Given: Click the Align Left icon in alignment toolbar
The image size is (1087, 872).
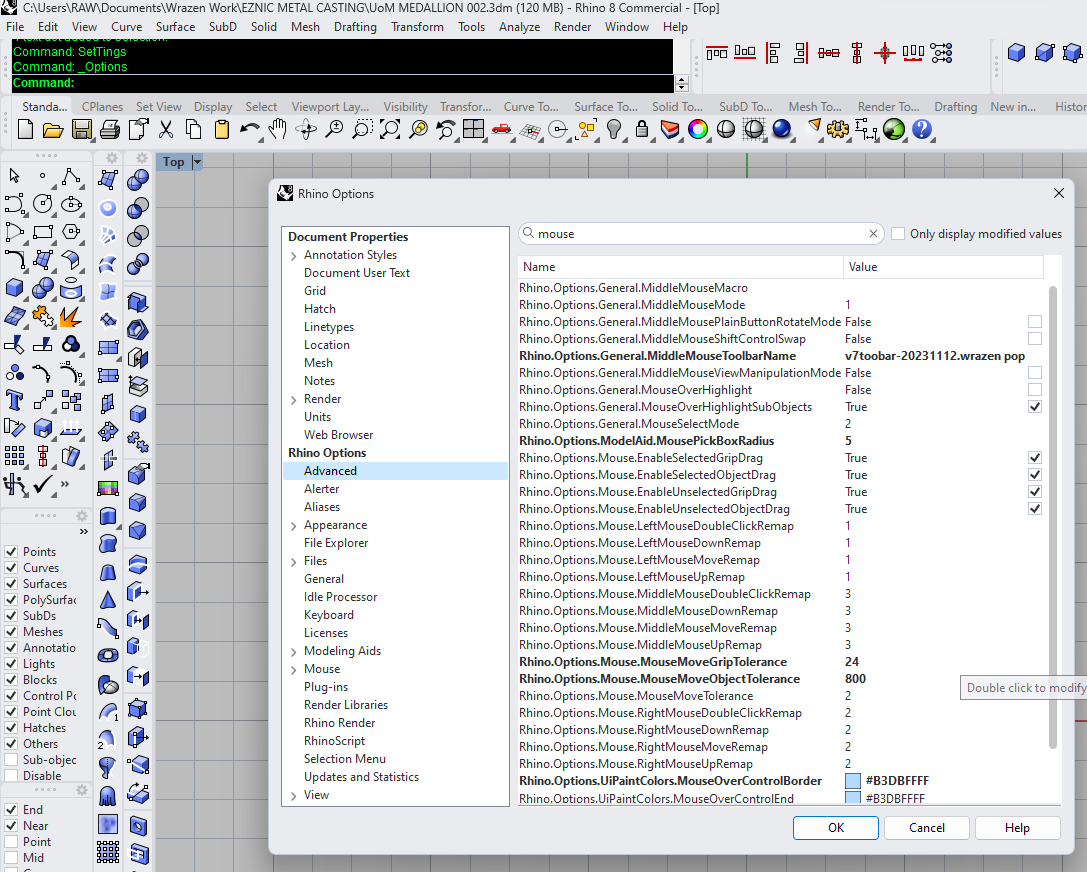Looking at the screenshot, I should (772, 53).
